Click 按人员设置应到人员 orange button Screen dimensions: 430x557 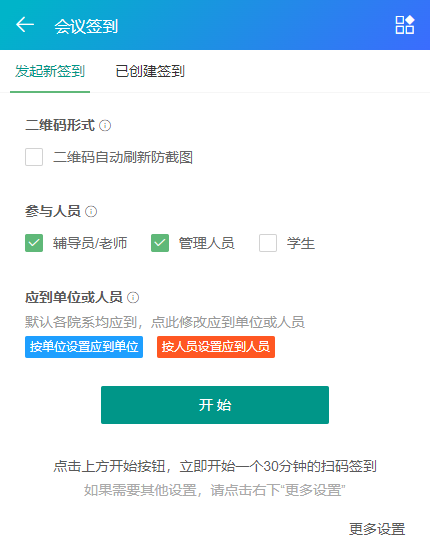click(x=216, y=347)
